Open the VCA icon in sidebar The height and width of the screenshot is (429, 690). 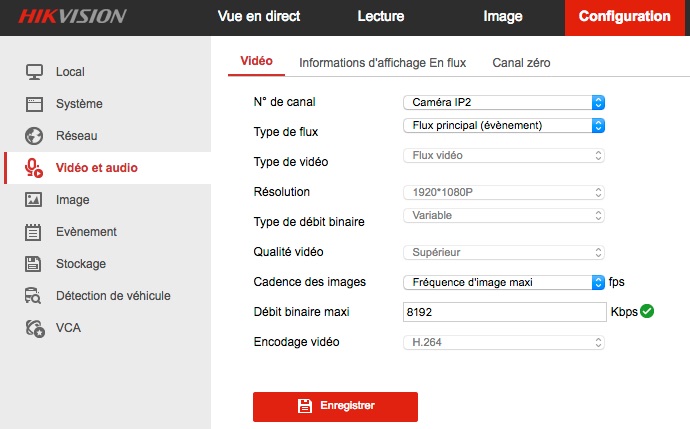point(34,328)
